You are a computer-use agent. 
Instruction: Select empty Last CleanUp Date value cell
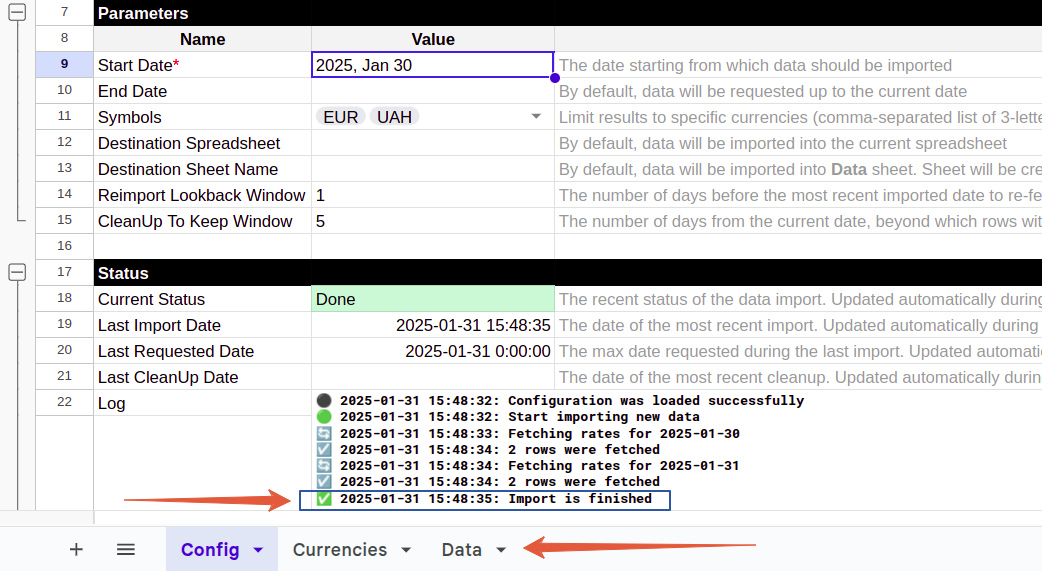point(433,377)
